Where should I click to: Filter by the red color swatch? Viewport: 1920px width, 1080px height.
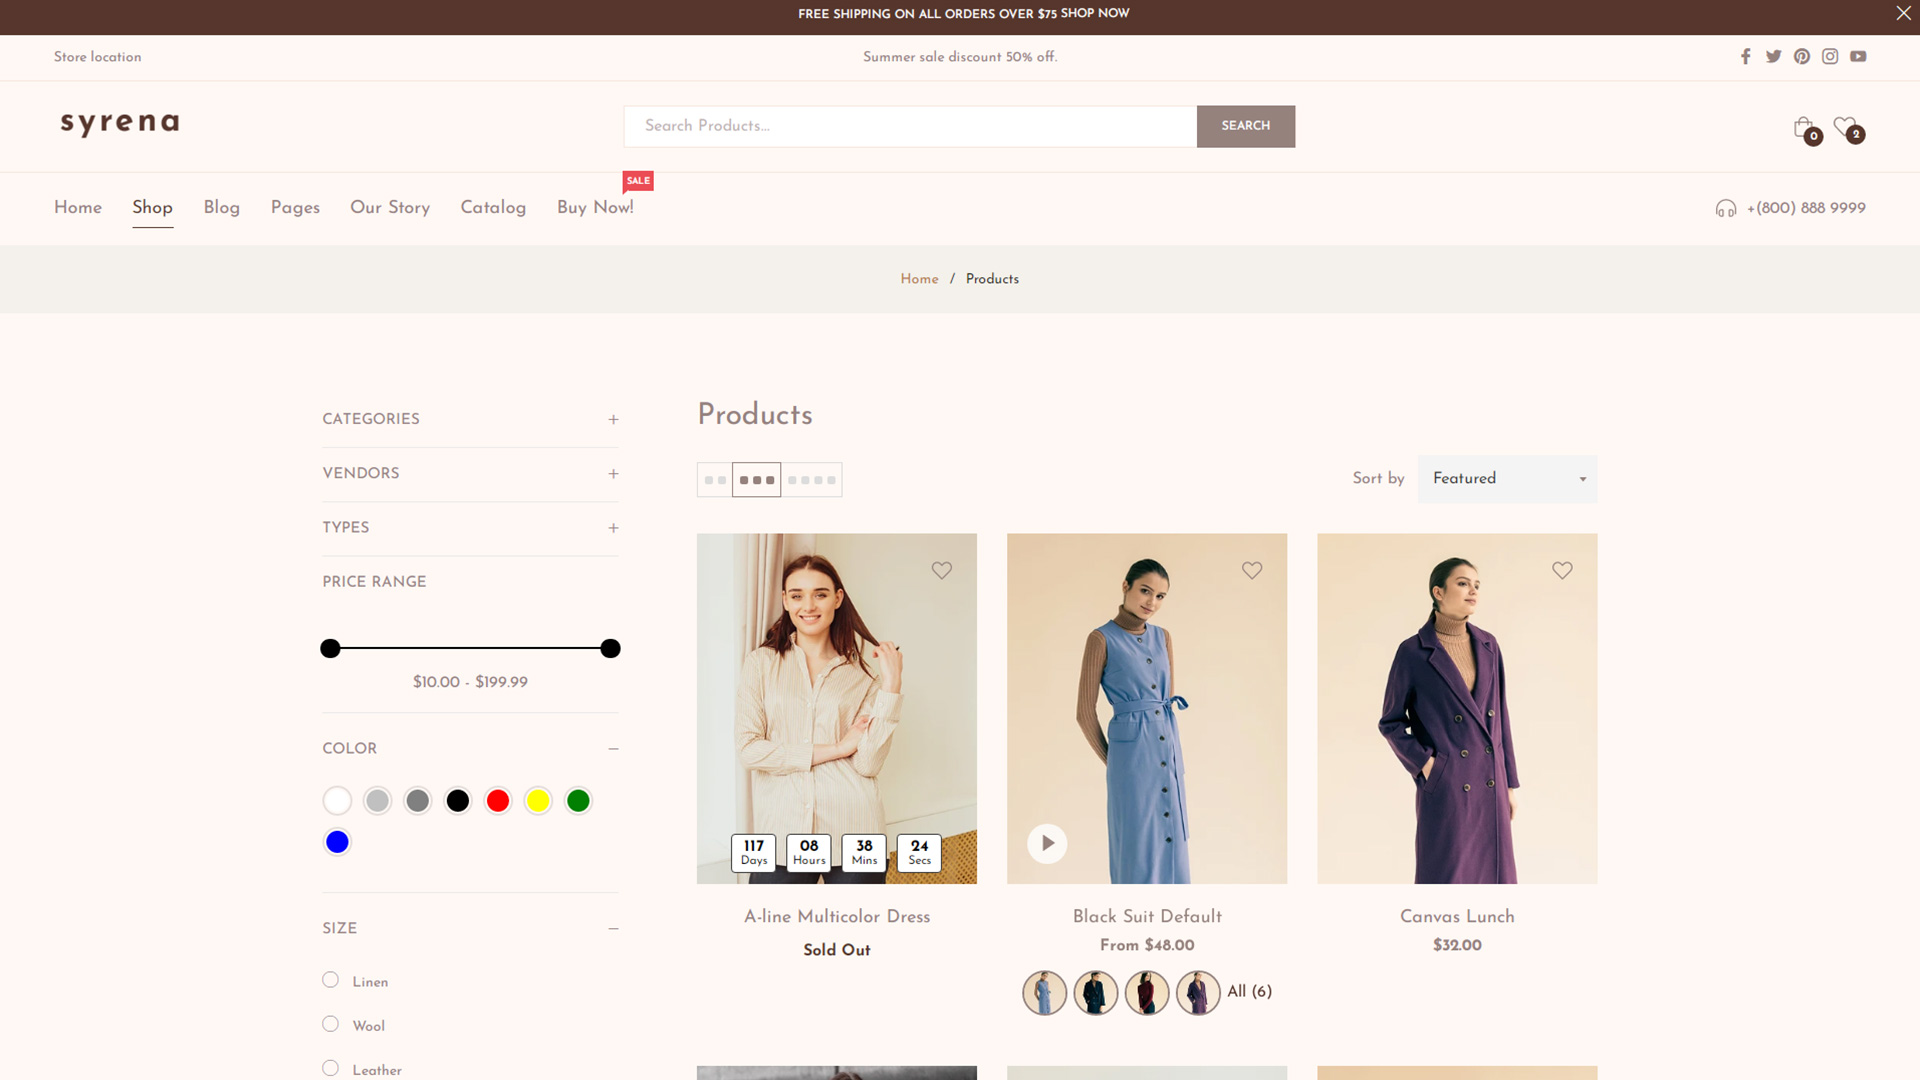point(497,801)
